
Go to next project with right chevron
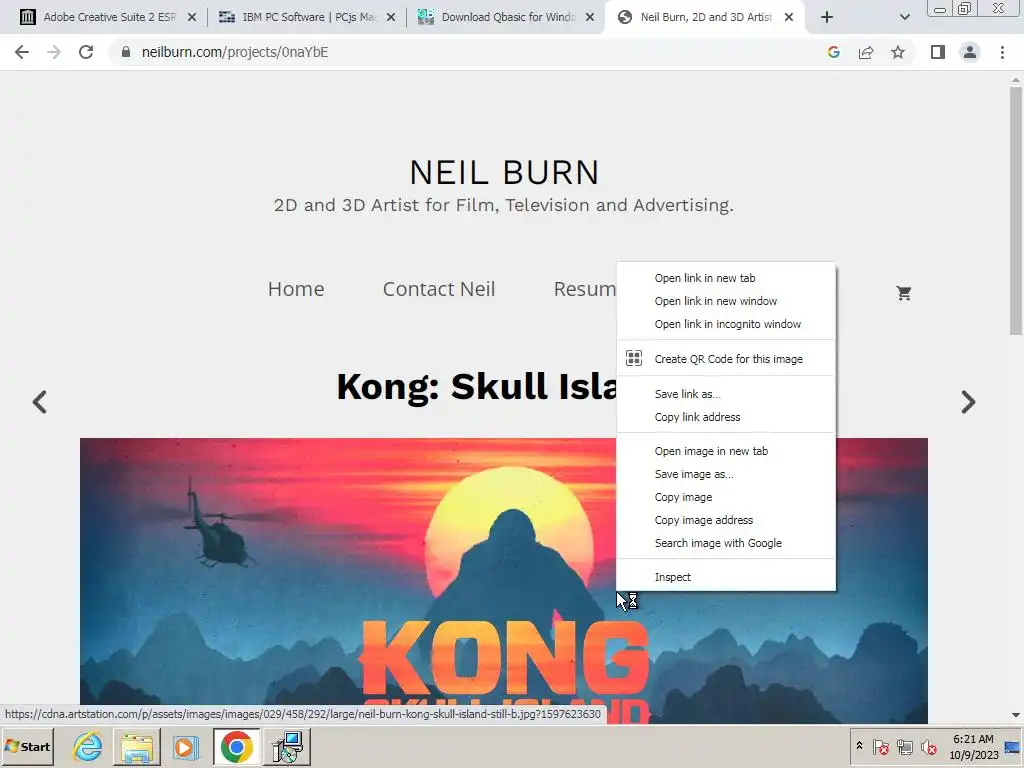coord(968,402)
